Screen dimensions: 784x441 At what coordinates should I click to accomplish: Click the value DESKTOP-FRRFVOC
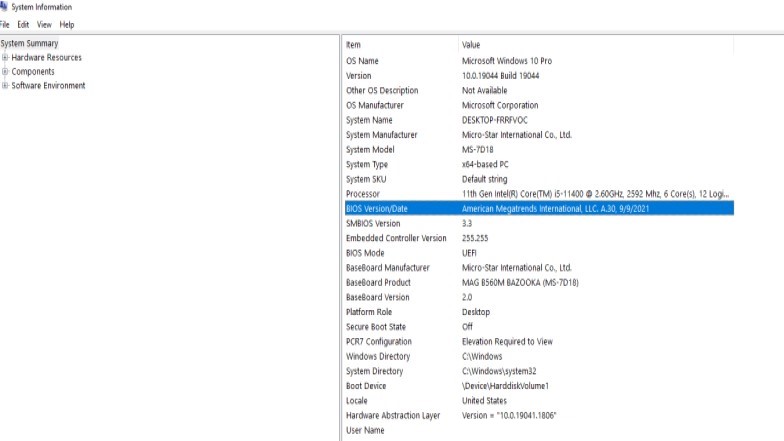(x=494, y=120)
